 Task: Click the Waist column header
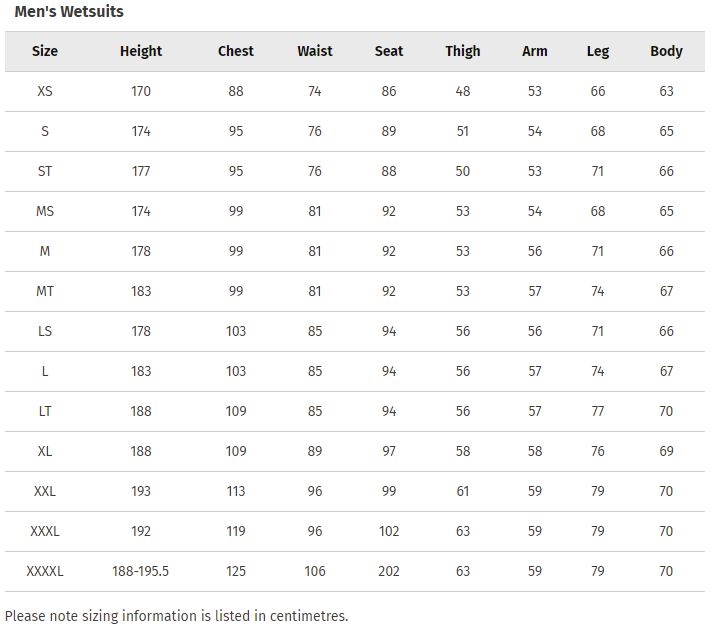pyautogui.click(x=315, y=51)
